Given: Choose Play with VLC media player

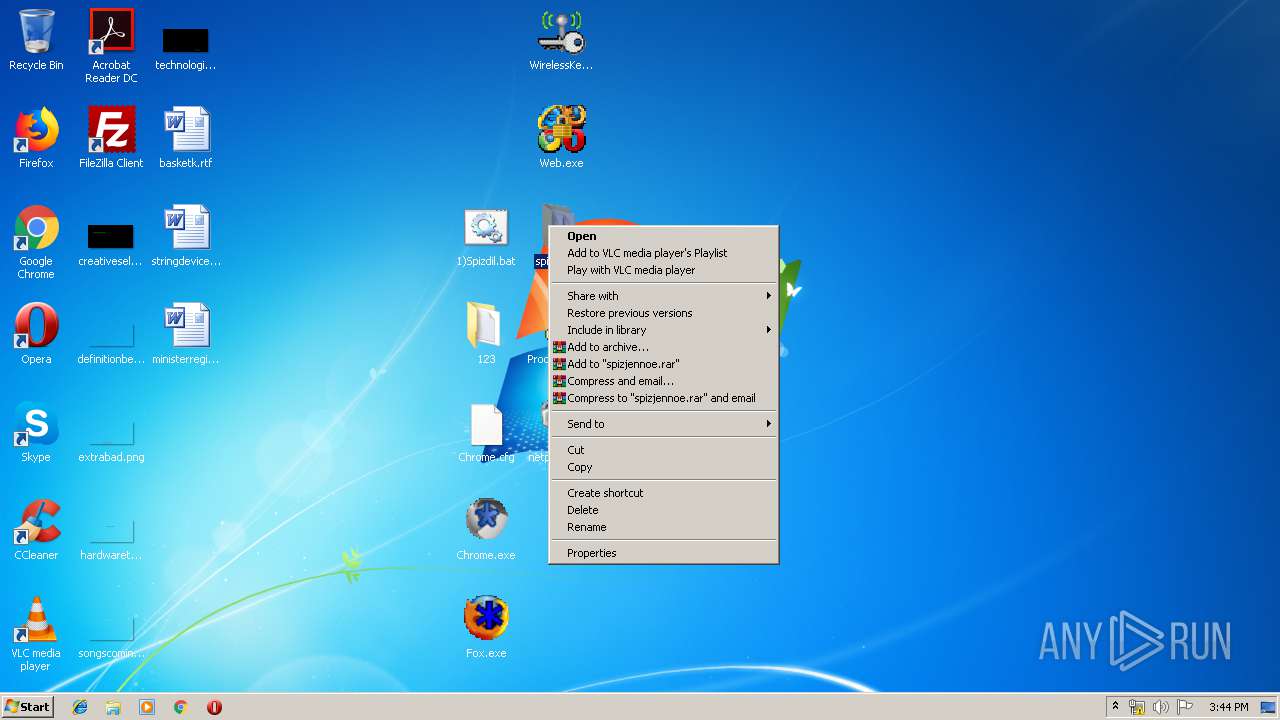Looking at the screenshot, I should click(x=663, y=270).
